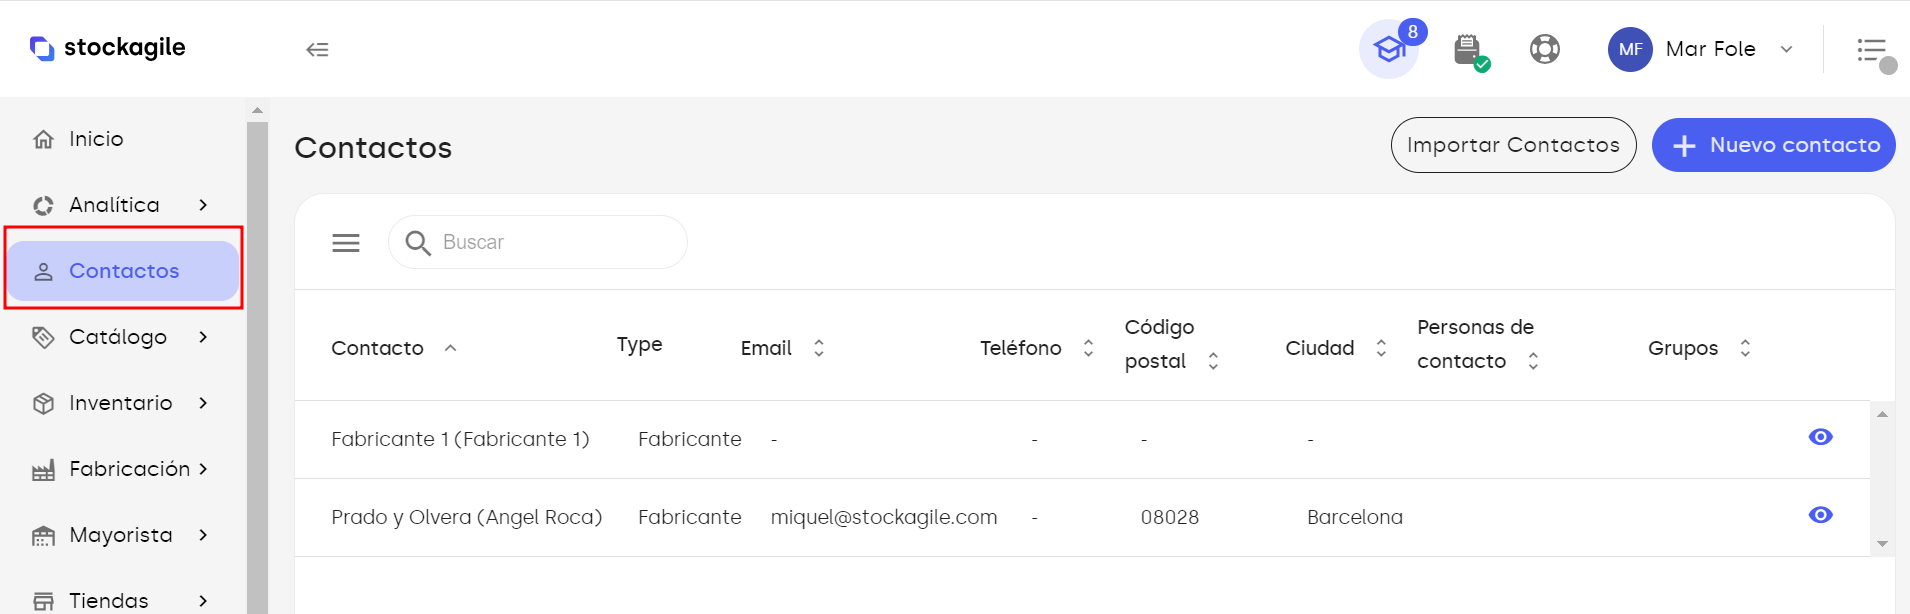Click the MF user avatar
Viewport: 1910px width, 614px height.
coord(1630,49)
